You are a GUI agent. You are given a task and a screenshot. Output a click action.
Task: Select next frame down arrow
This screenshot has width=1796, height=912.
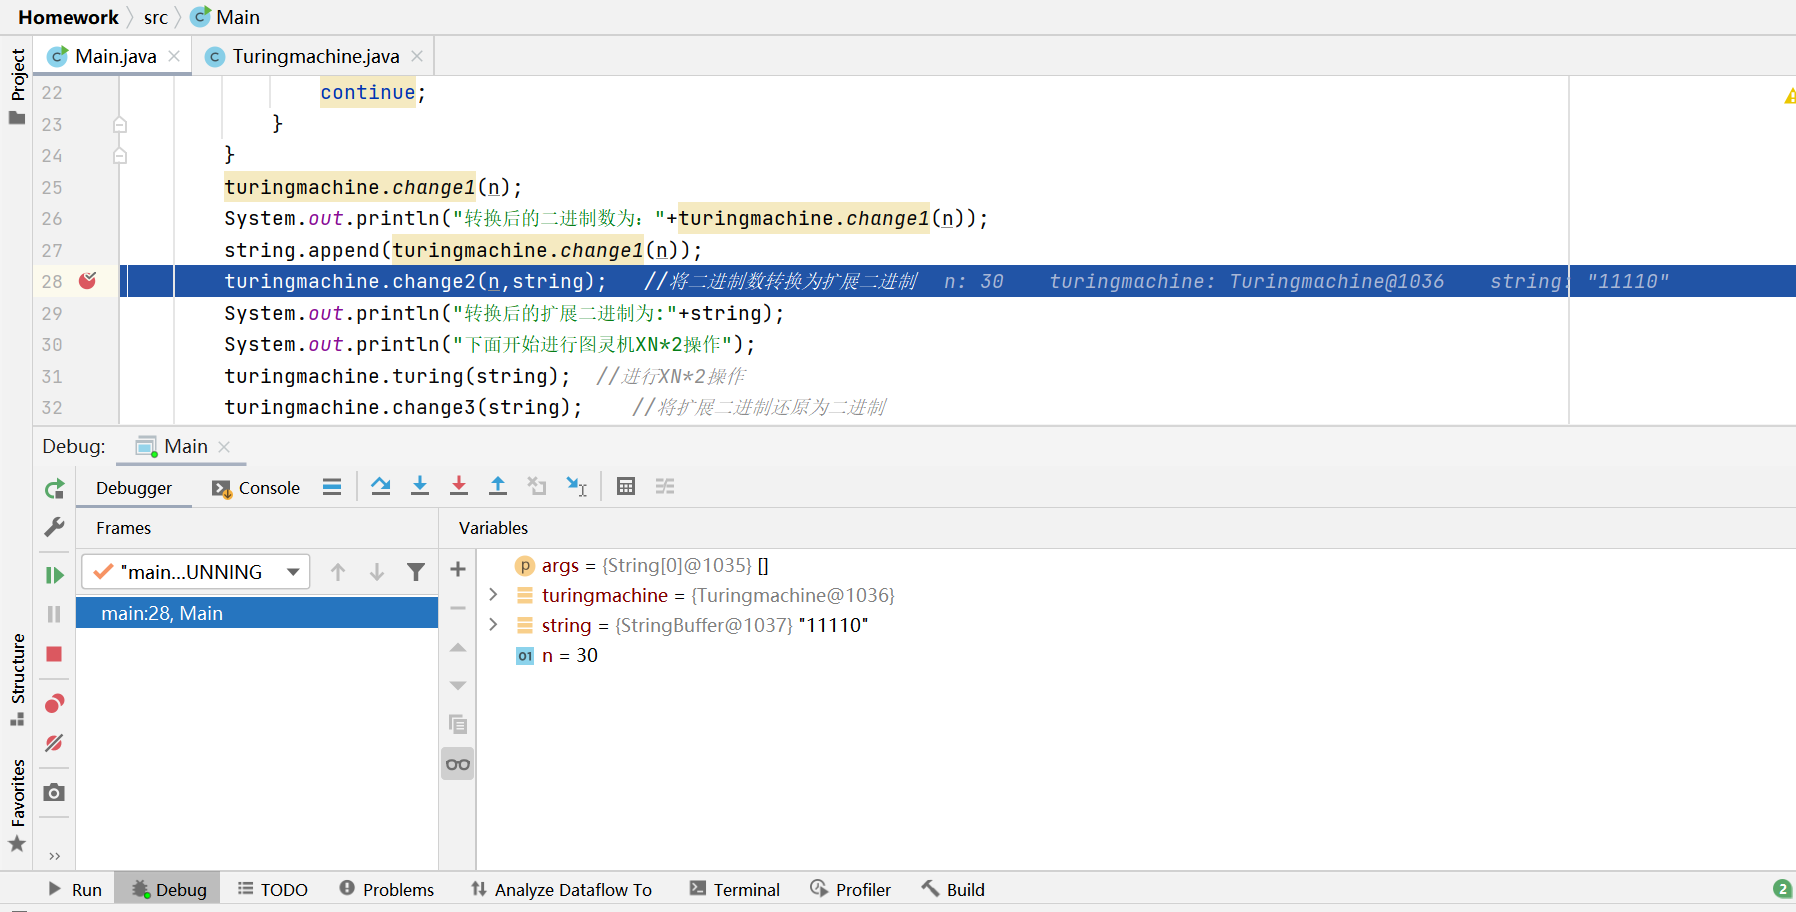tap(377, 572)
